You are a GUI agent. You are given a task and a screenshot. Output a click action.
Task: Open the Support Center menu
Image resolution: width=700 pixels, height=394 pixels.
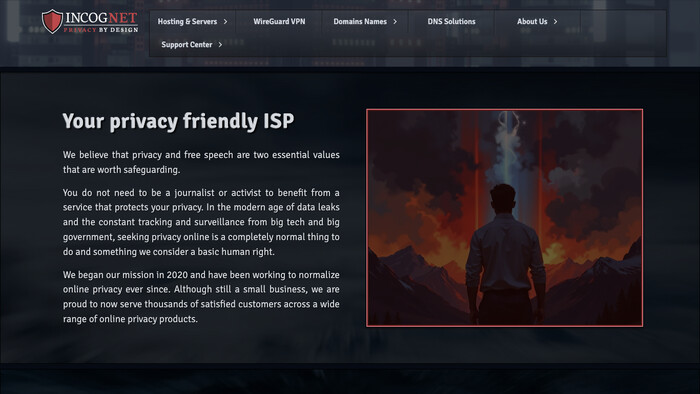pyautogui.click(x=187, y=45)
